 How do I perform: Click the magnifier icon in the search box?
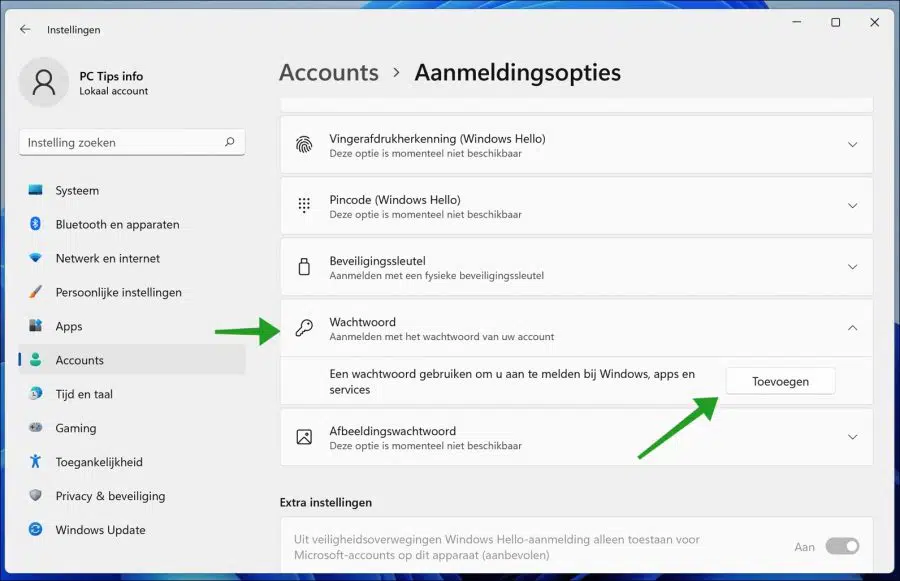click(x=230, y=142)
